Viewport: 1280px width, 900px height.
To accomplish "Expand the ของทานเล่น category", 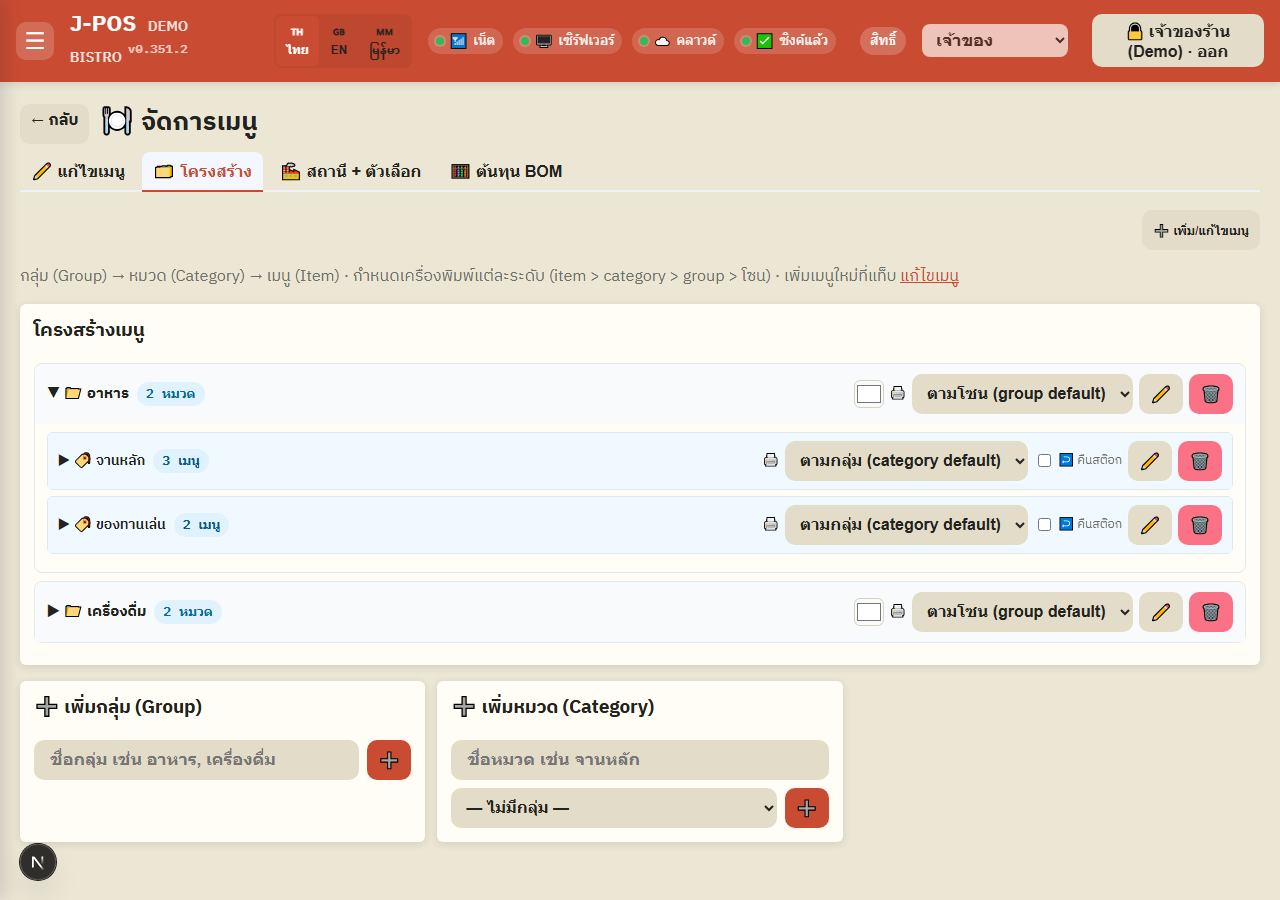I will click(x=64, y=524).
